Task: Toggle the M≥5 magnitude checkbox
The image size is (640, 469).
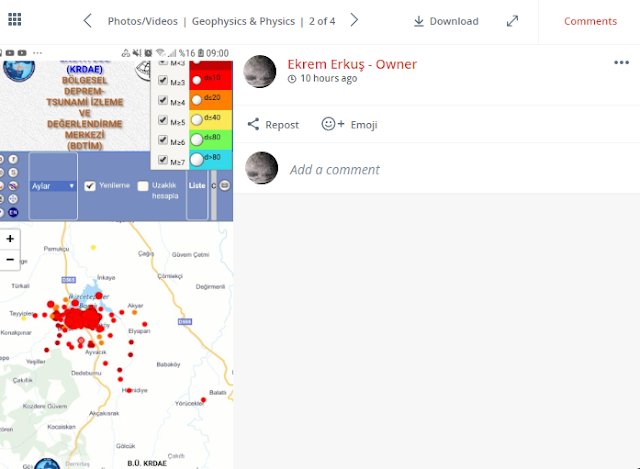Action: [x=163, y=120]
